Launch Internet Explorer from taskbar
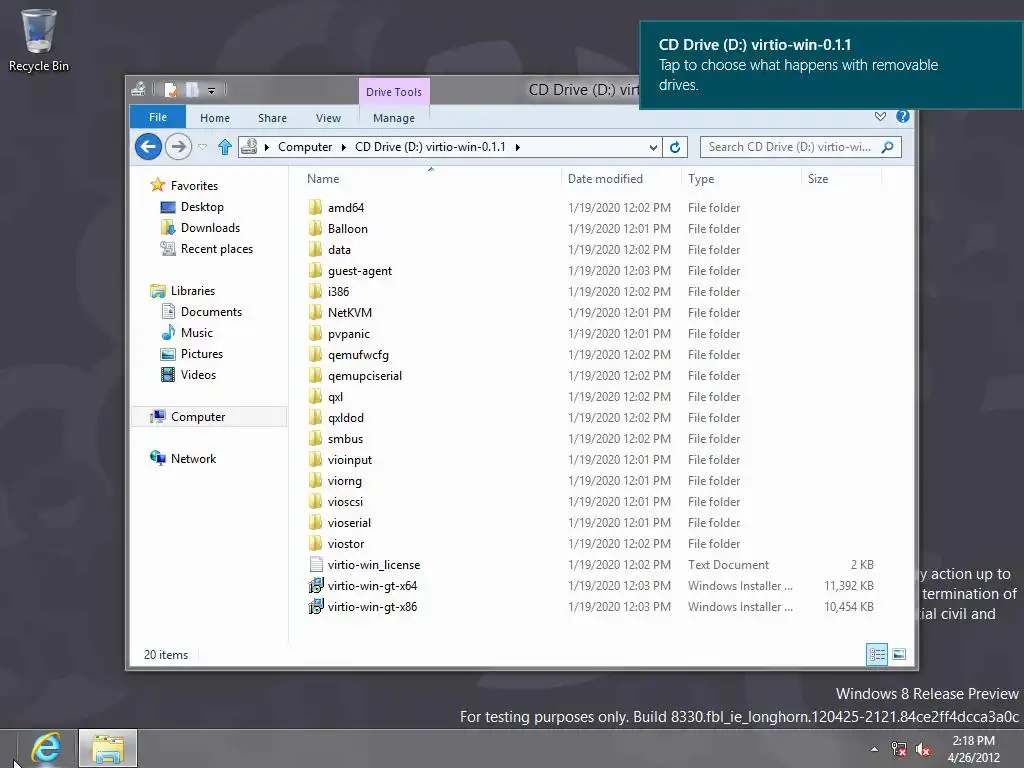 point(44,748)
